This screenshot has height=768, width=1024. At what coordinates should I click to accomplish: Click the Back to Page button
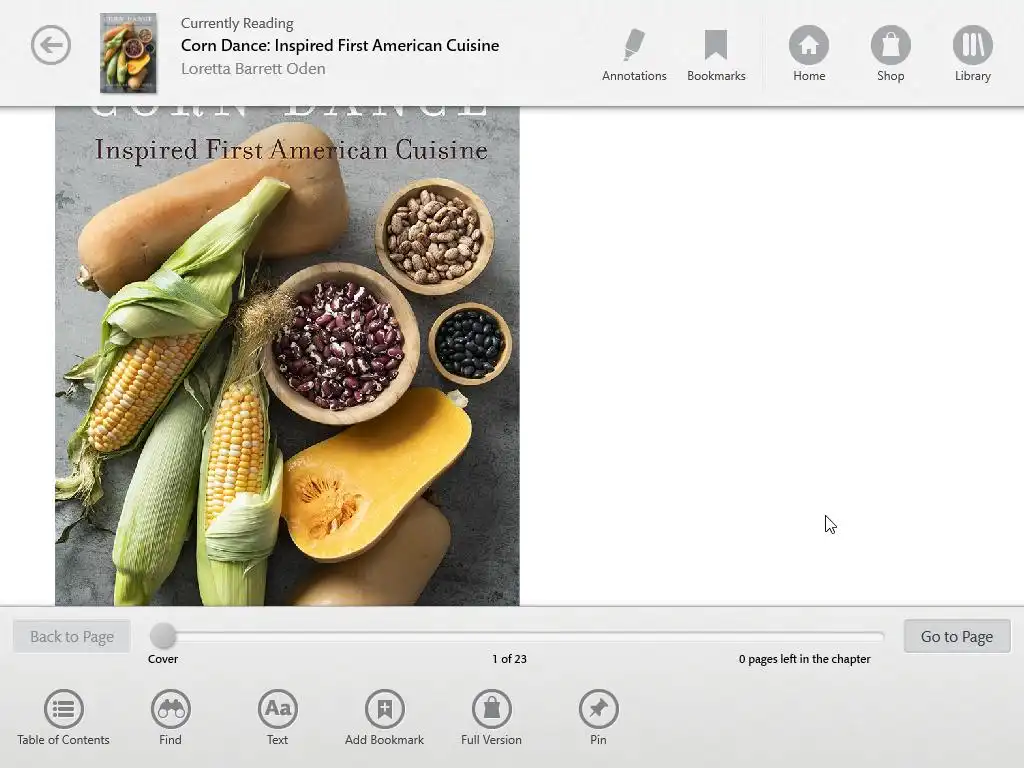tap(72, 636)
